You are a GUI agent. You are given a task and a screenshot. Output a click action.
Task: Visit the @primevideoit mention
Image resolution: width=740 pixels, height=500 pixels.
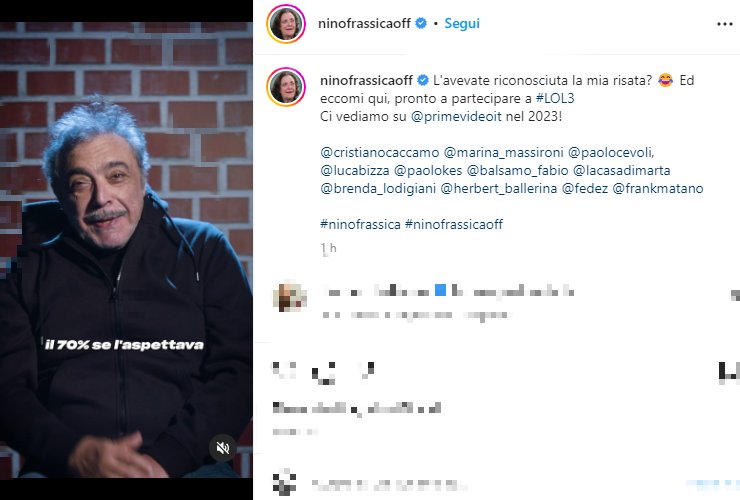pyautogui.click(x=456, y=117)
